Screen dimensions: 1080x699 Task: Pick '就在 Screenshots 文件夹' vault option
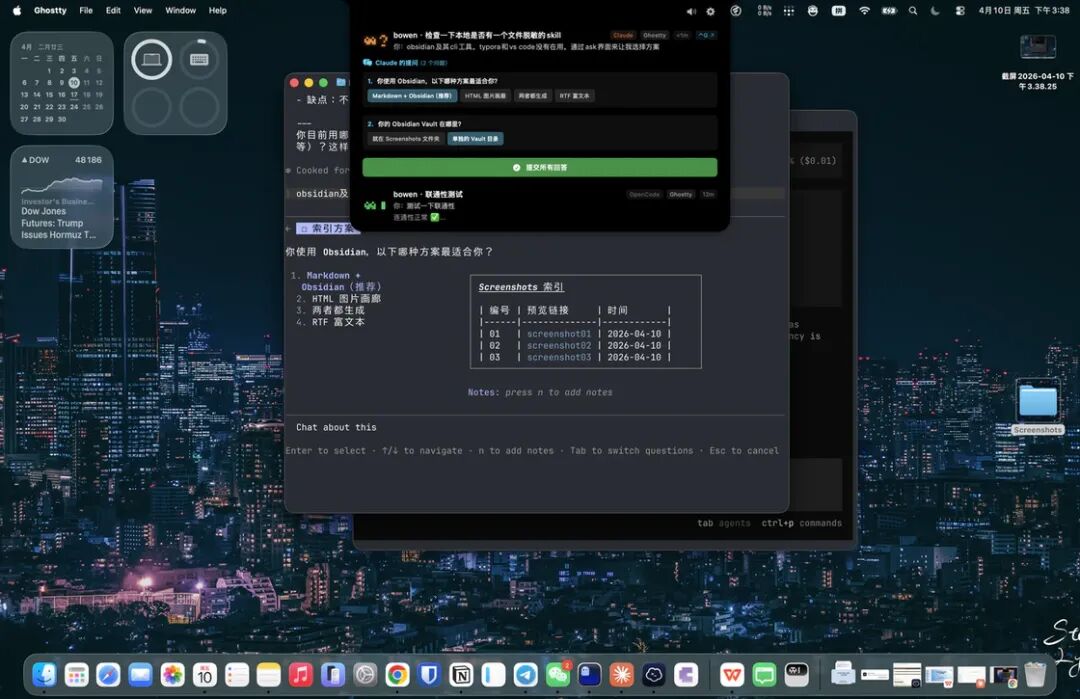[406, 138]
